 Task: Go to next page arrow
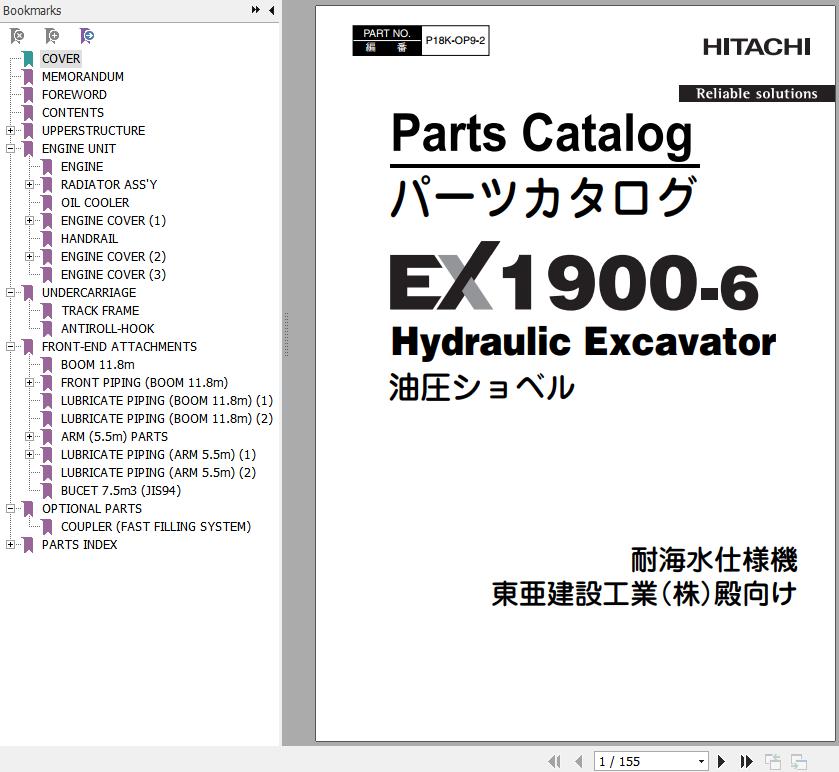[721, 761]
